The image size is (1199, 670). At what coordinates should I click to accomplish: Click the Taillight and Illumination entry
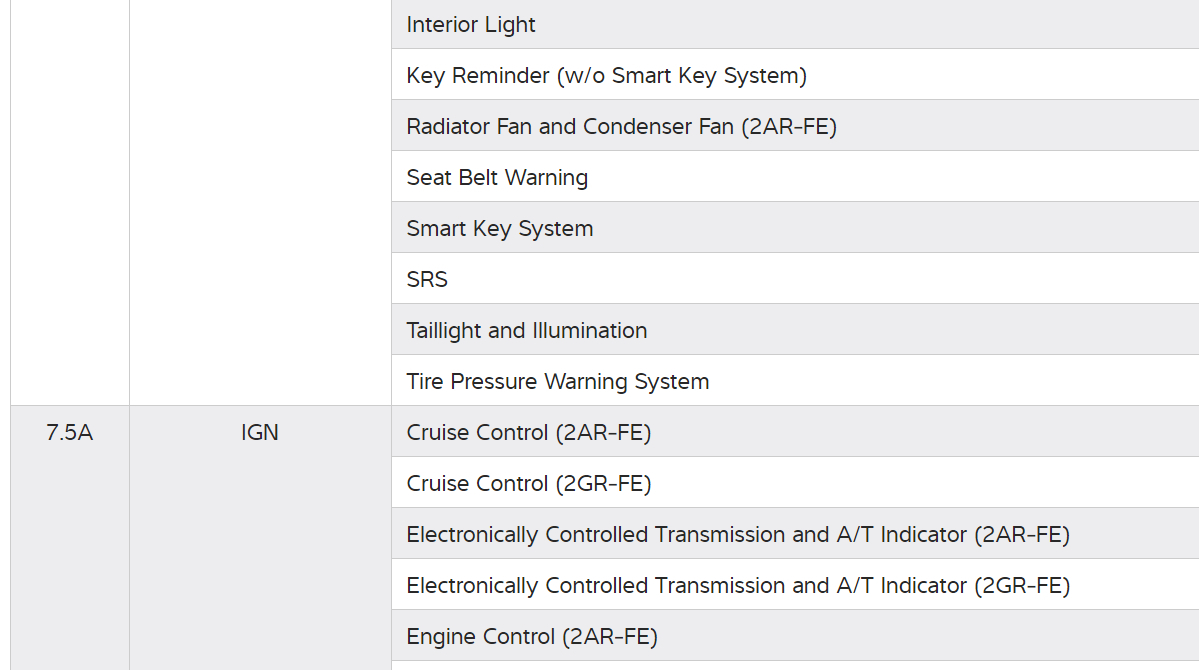(526, 331)
